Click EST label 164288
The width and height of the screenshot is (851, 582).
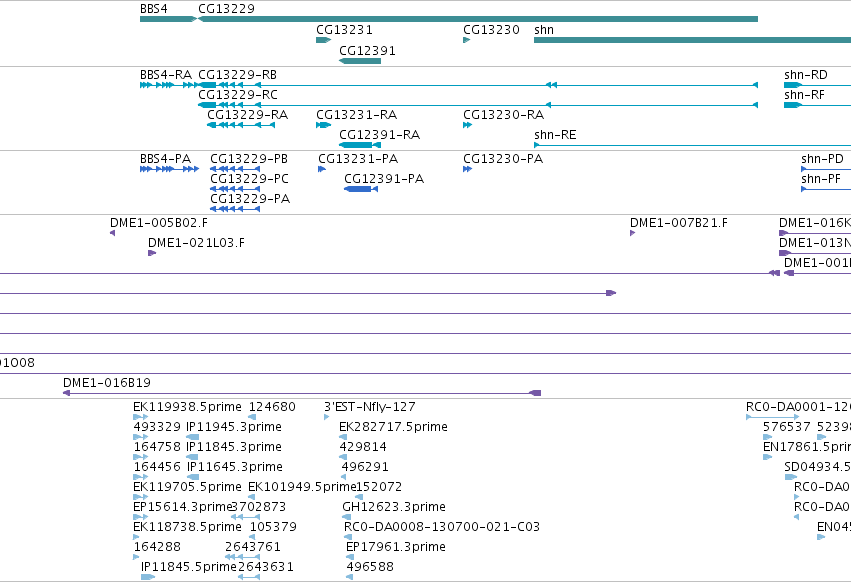click(157, 548)
